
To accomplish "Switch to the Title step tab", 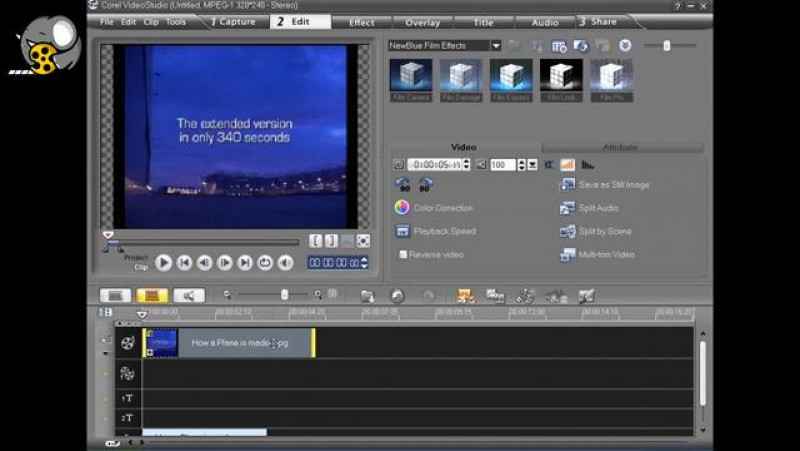I will (x=483, y=22).
